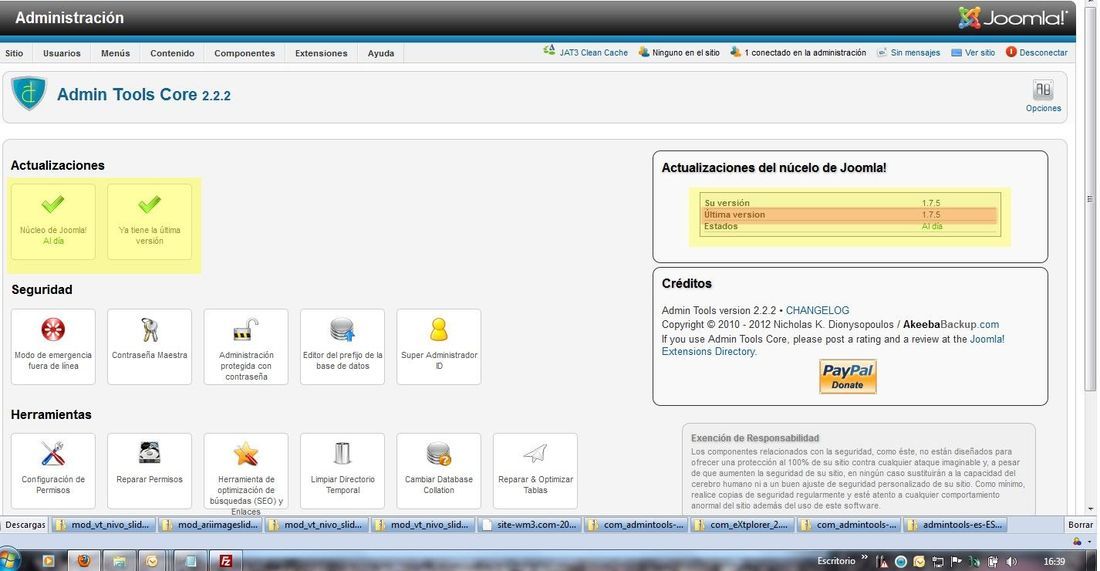Open Configuración de Permisos
The height and width of the screenshot is (571, 1100).
[x=53, y=471]
